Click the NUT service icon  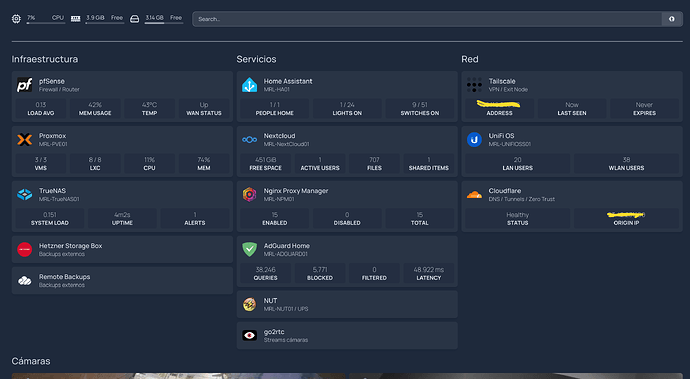[x=250, y=304]
